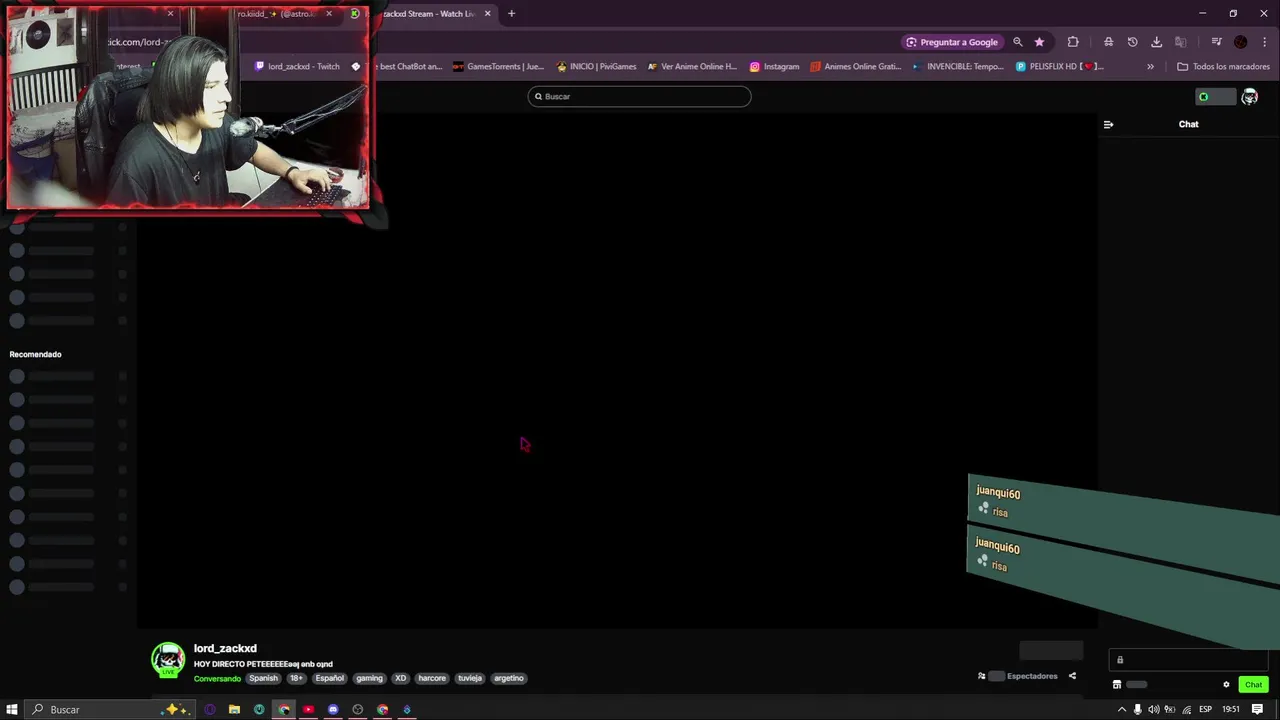Click the locked chat message input box
The width and height of the screenshot is (1280, 720).
(x=1188, y=660)
